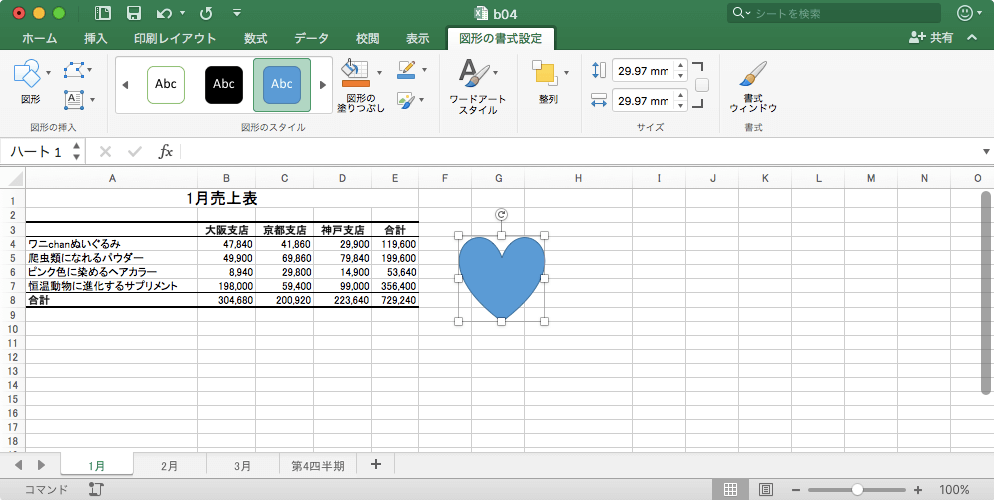Screen dimensions: 994x500
Task: Expand the Arrange dropdown arrow
Action: (566, 72)
